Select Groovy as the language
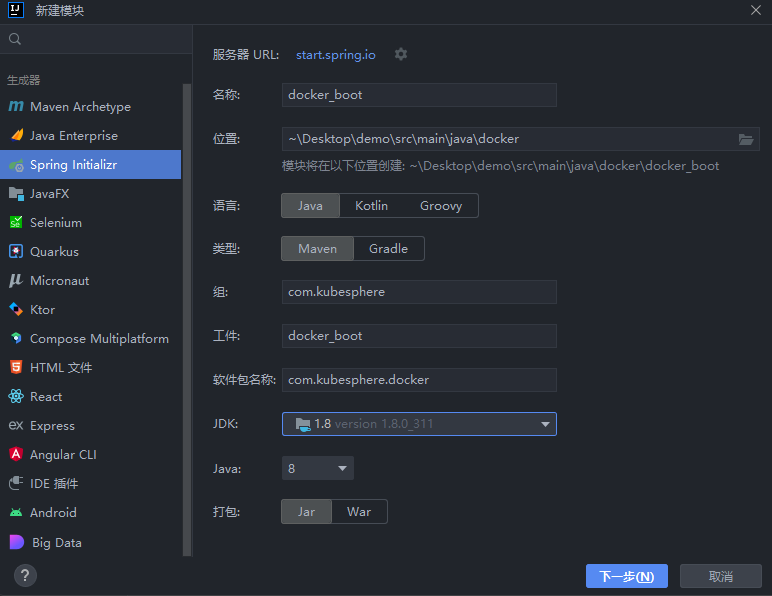 [441, 206]
